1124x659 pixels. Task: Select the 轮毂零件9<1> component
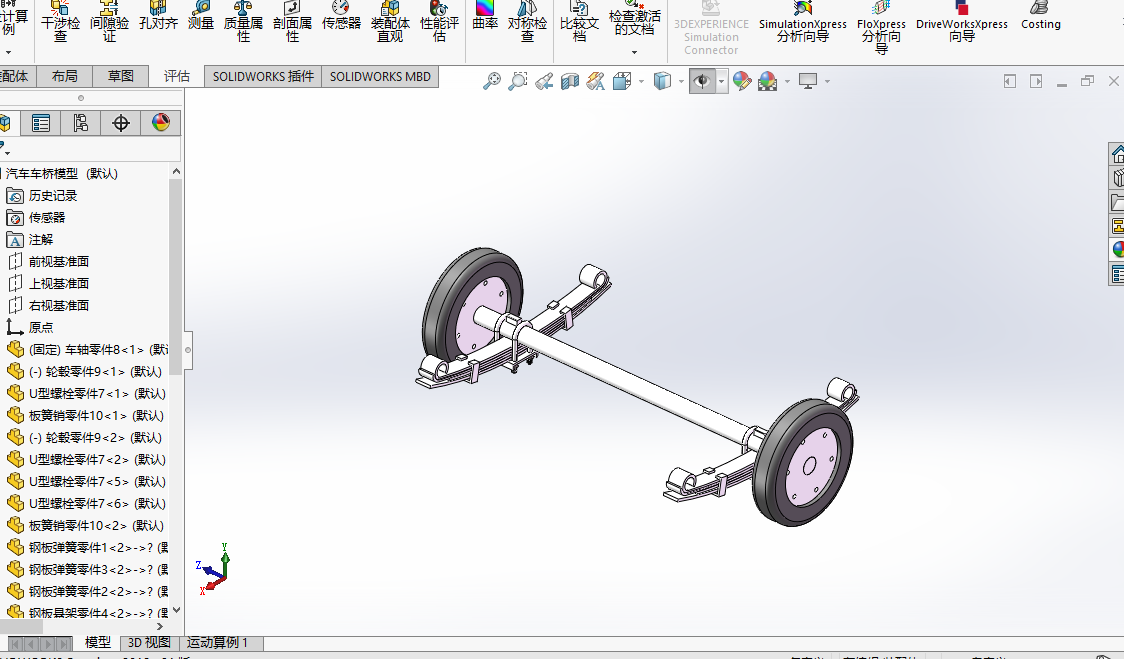[x=85, y=371]
